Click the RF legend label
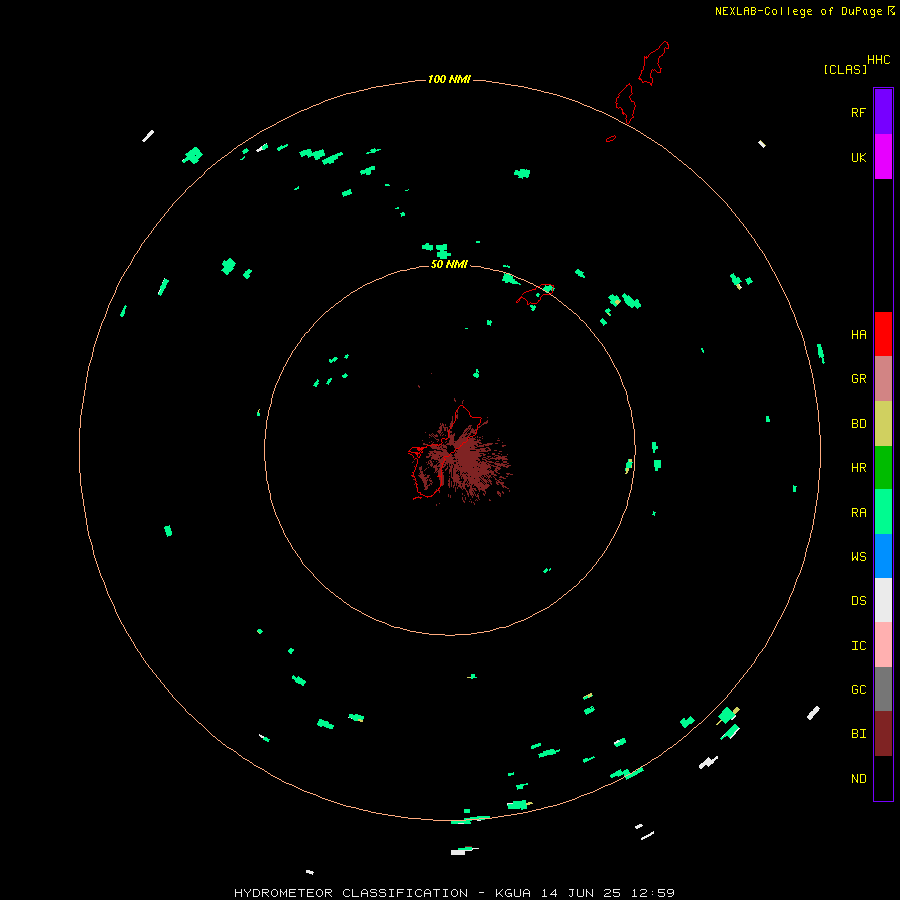Viewport: 900px width, 900px height. pos(858,112)
